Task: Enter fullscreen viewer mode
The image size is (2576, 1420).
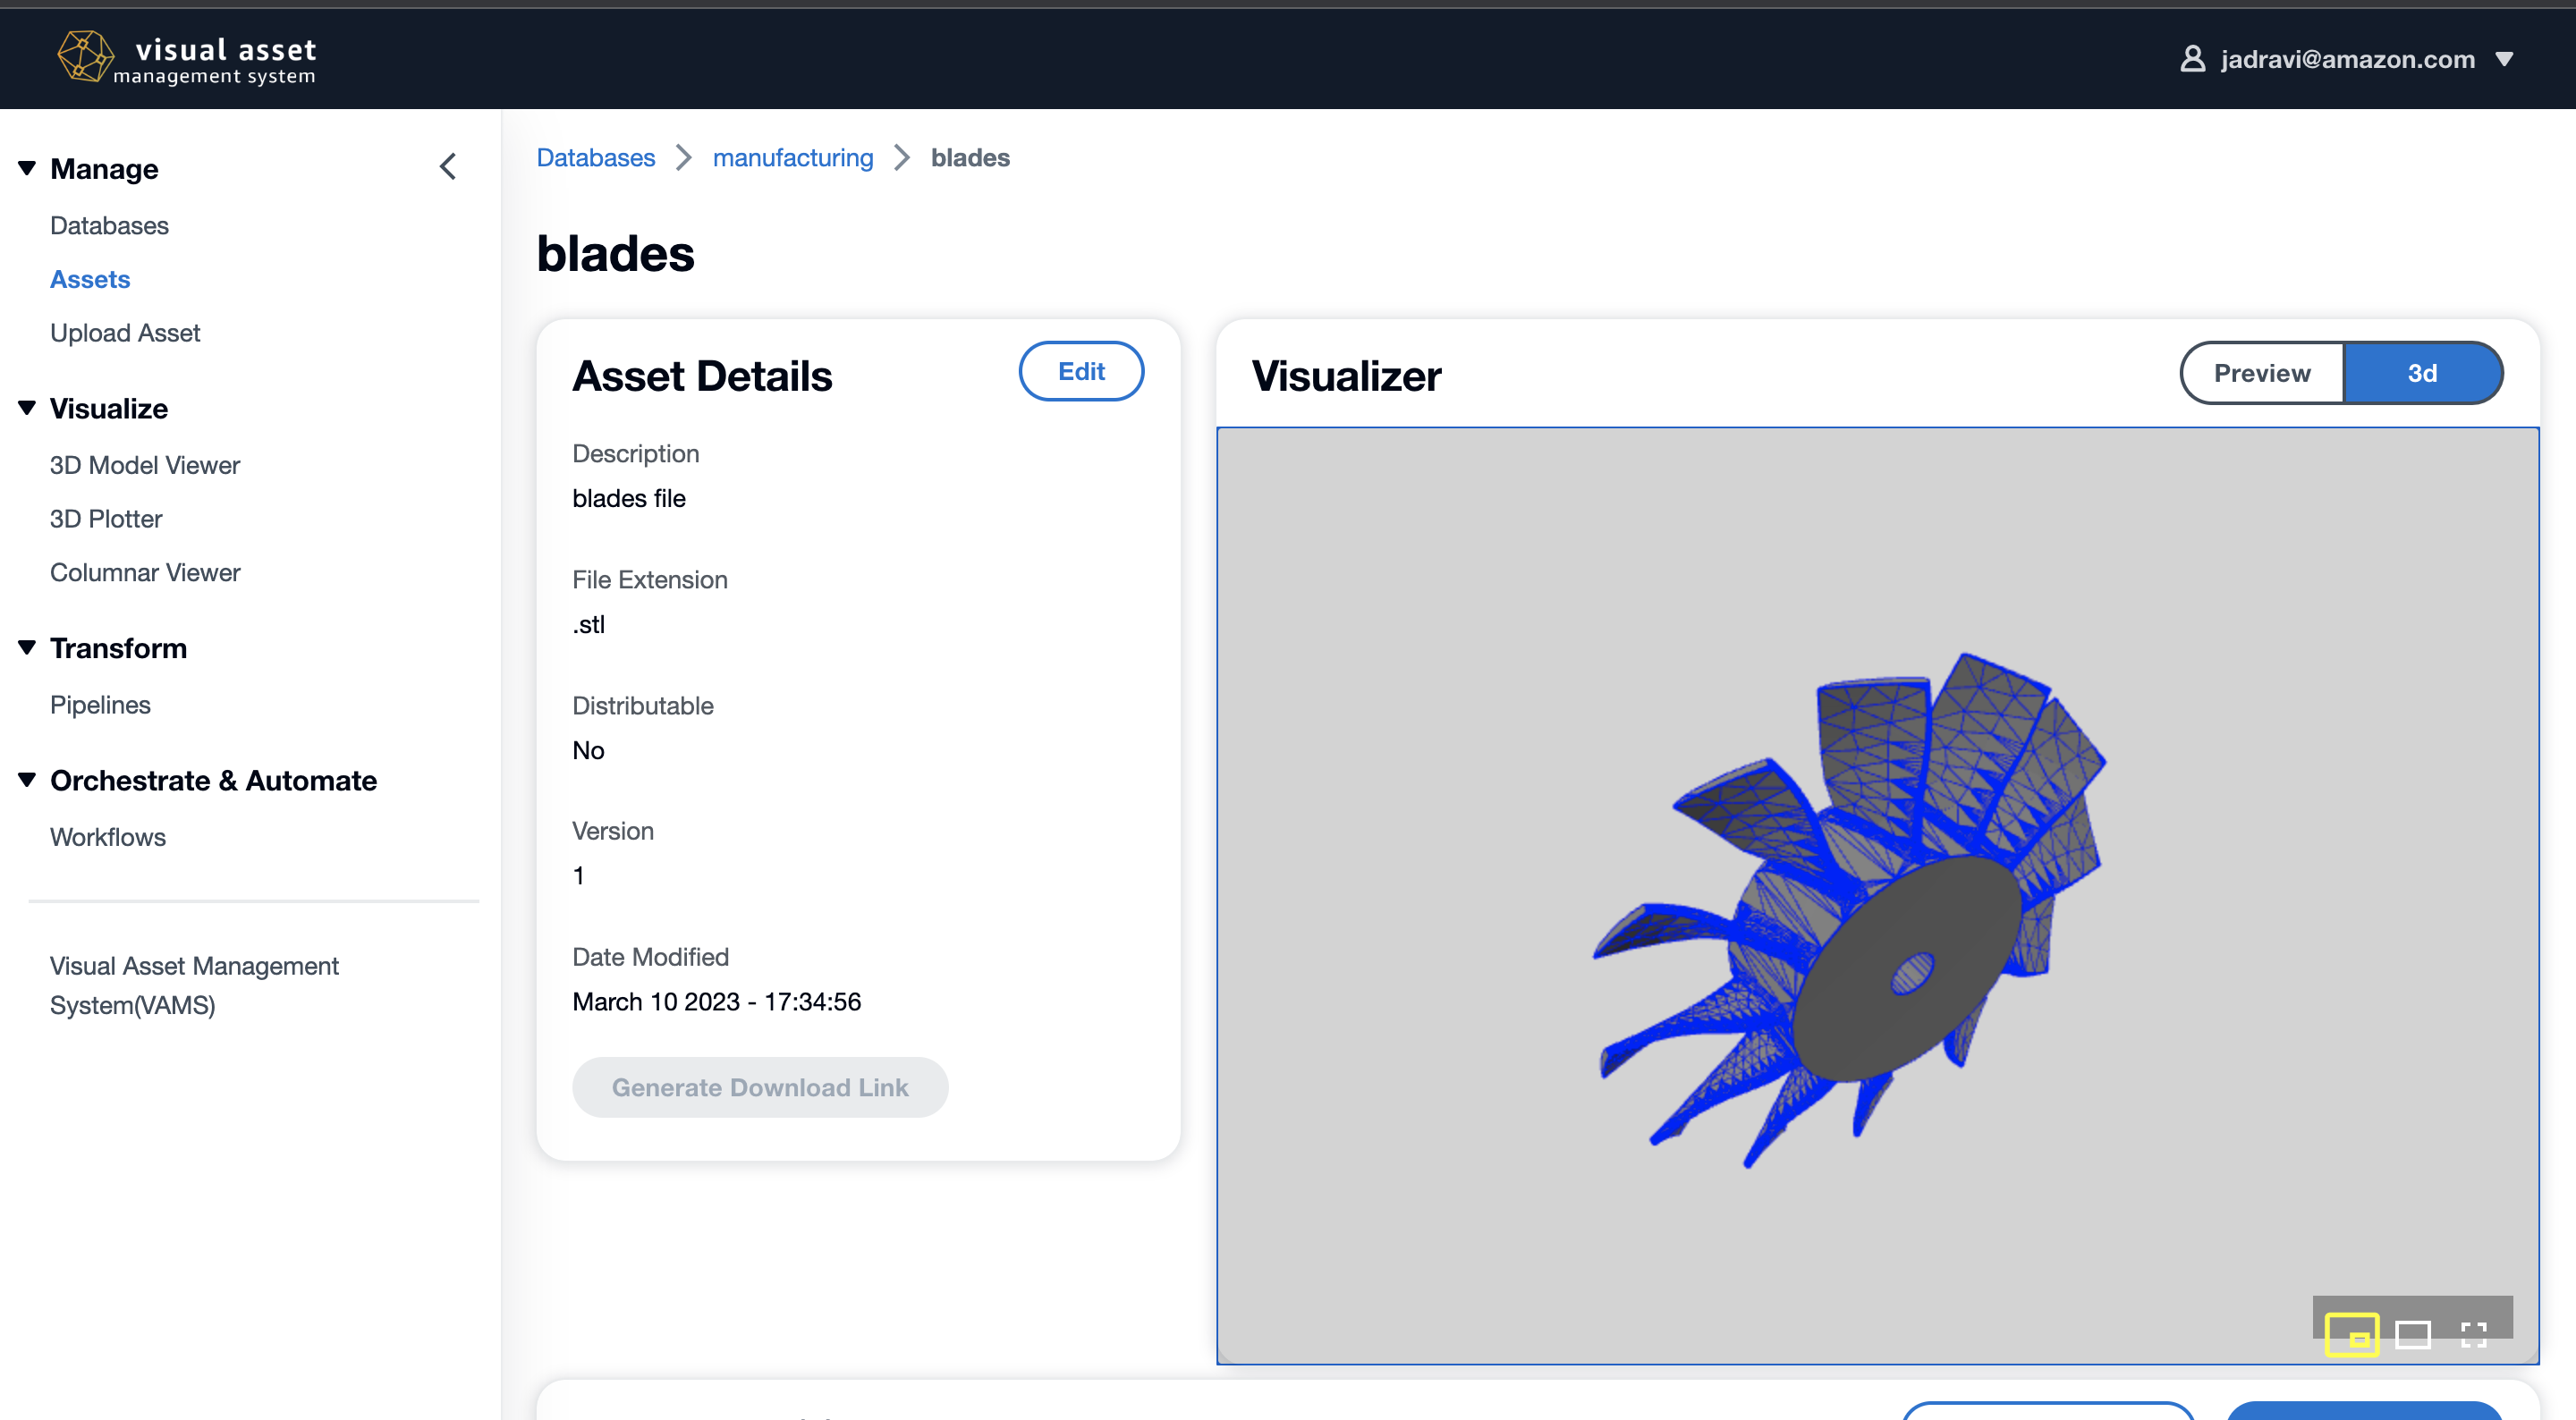Action: (2473, 1335)
